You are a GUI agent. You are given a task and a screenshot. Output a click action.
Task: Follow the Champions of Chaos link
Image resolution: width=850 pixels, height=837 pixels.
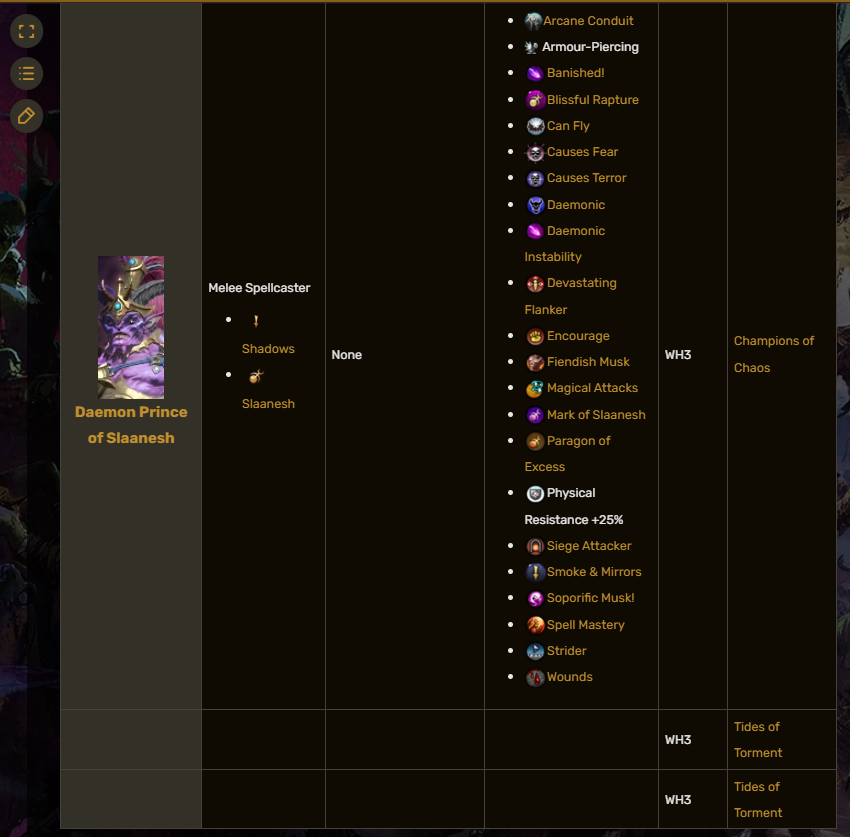pos(774,355)
